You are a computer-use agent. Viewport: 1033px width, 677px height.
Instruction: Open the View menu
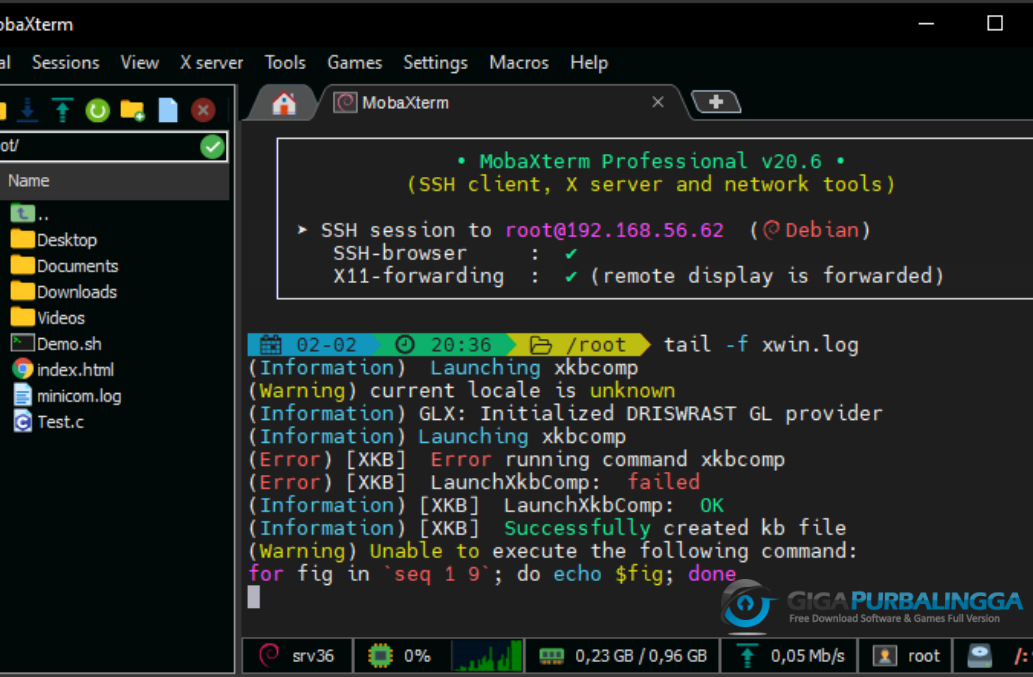140,63
